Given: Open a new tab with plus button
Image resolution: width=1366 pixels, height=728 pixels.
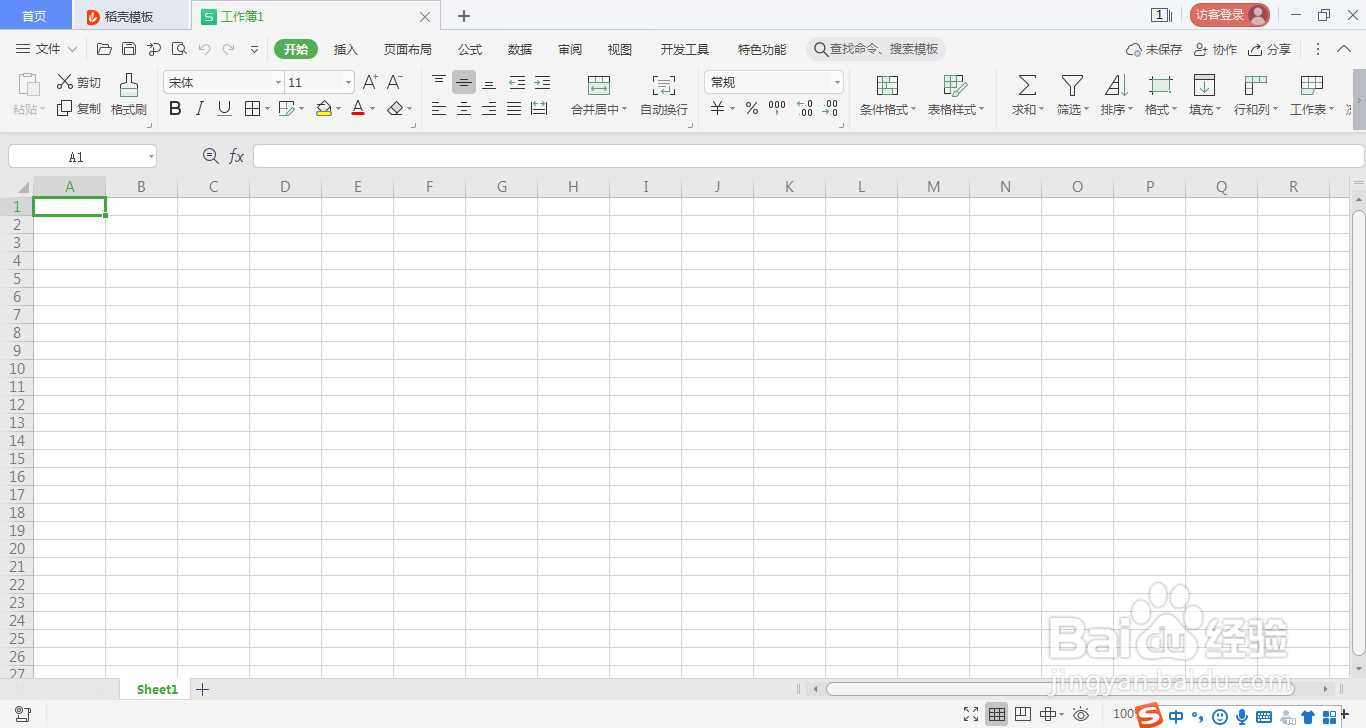Looking at the screenshot, I should click(463, 16).
